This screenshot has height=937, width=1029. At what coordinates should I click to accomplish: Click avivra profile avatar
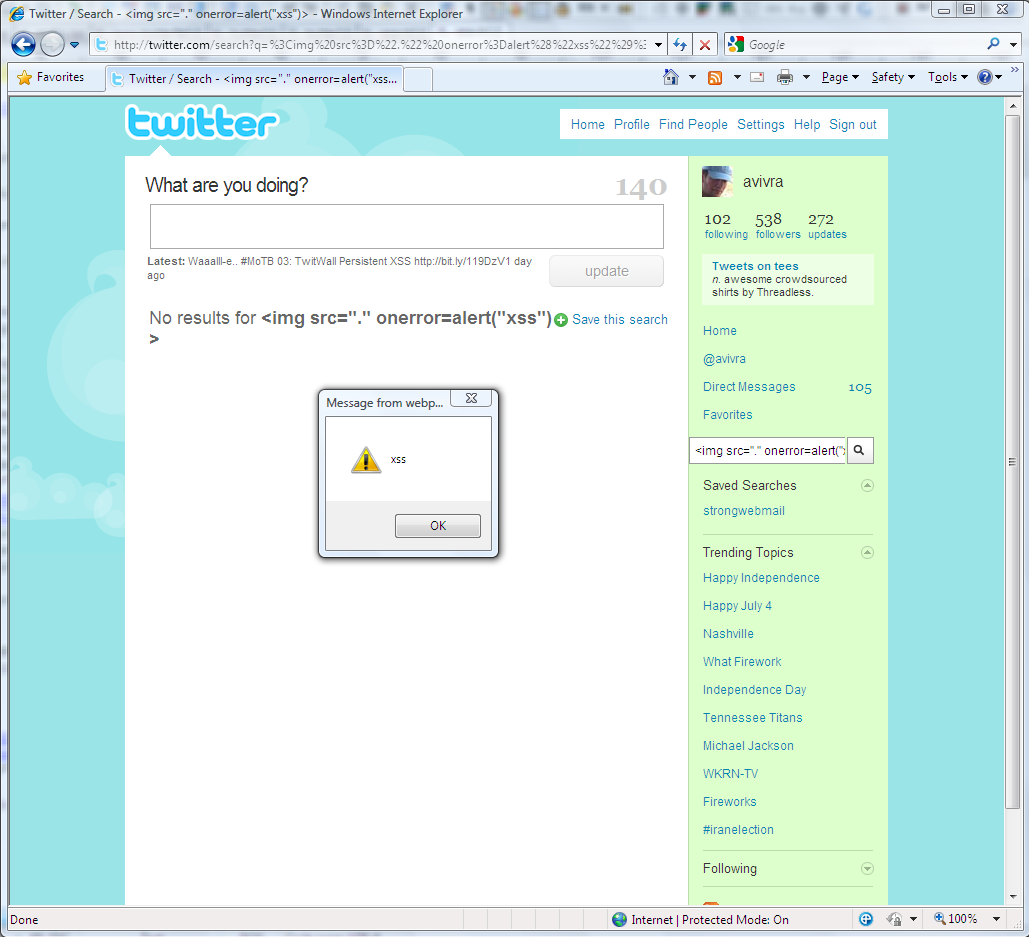point(717,182)
